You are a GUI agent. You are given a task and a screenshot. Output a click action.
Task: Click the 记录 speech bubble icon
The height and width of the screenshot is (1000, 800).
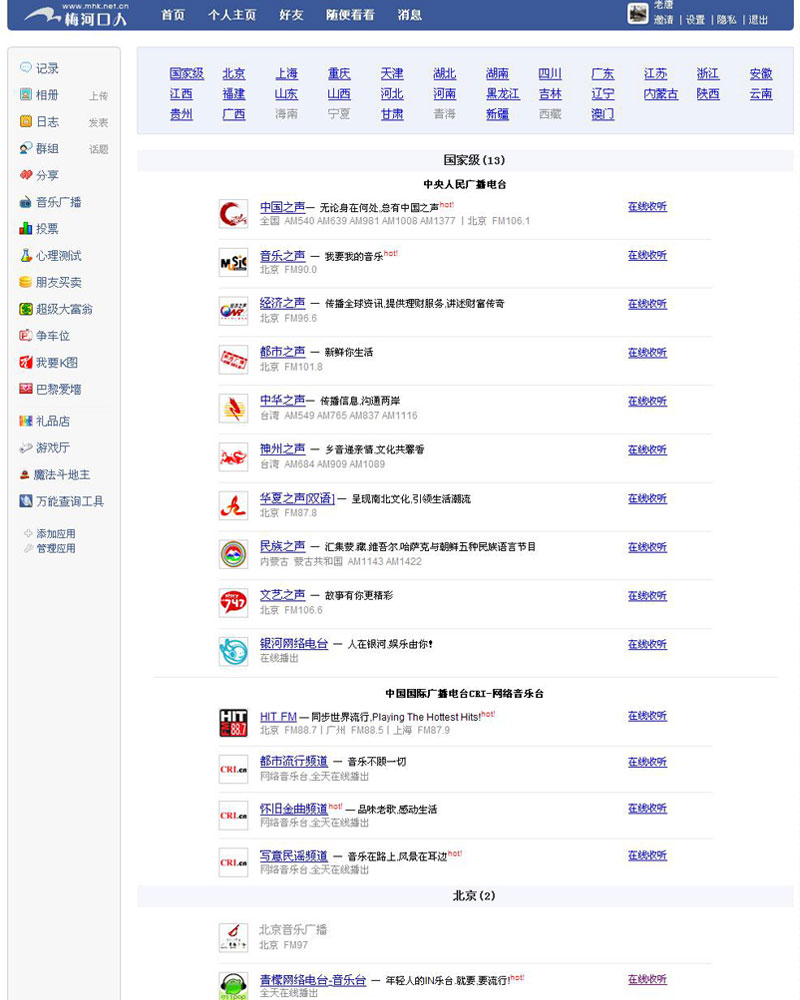coord(26,68)
